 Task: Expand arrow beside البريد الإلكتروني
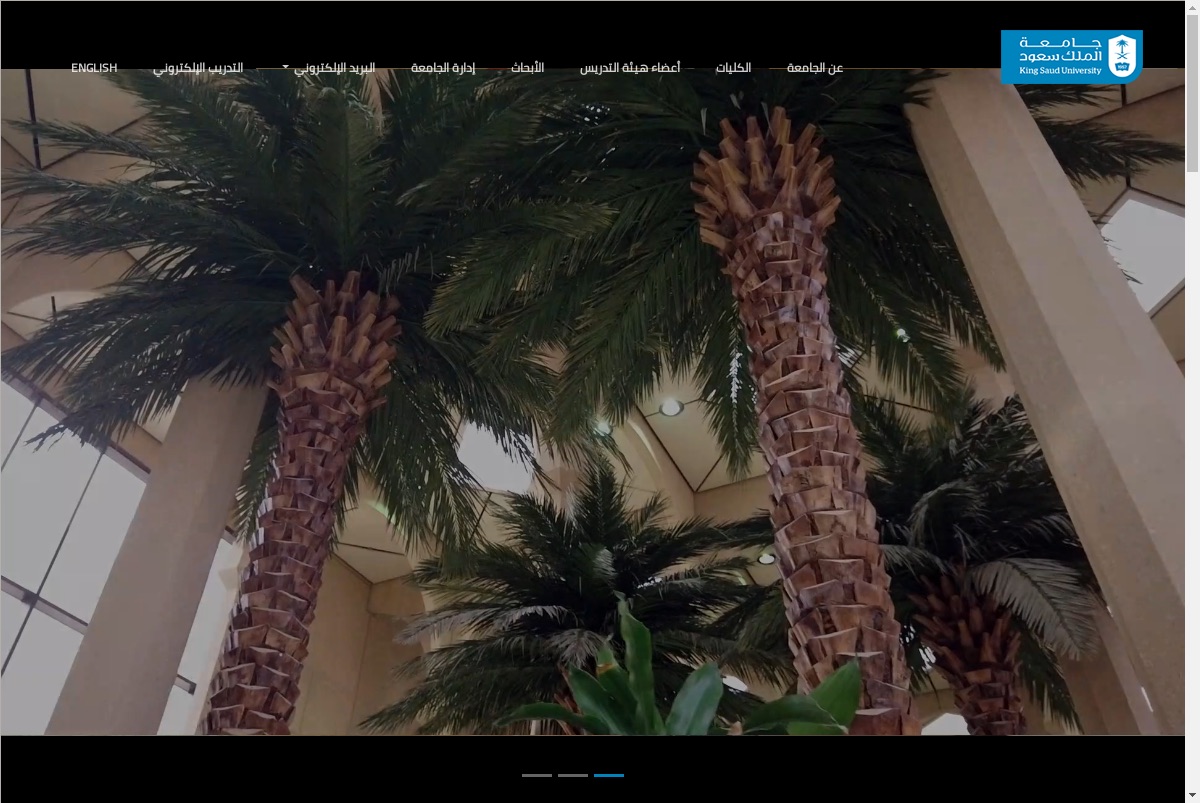(x=286, y=68)
